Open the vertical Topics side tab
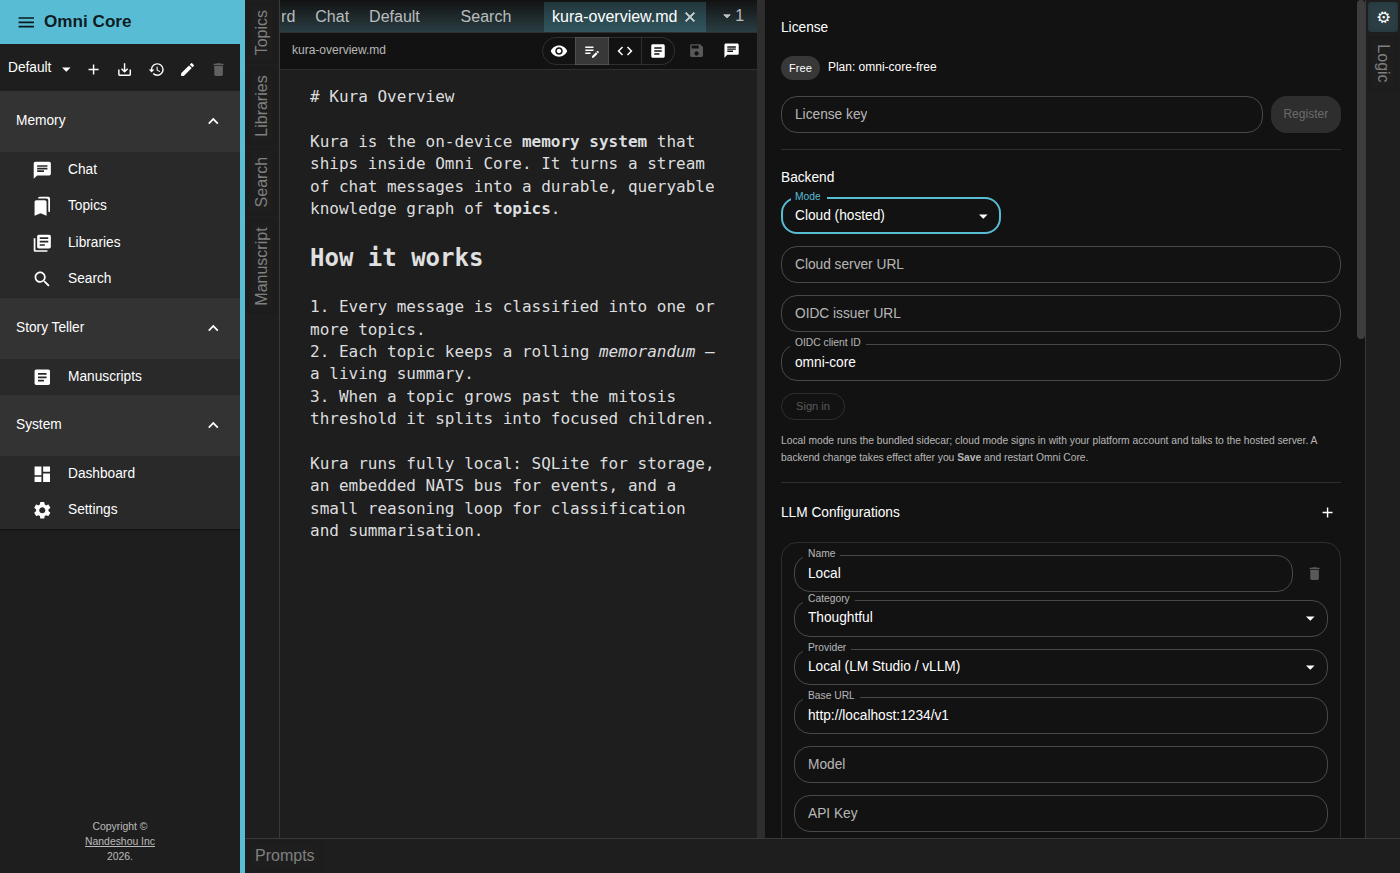The image size is (1400, 873). pyautogui.click(x=262, y=31)
